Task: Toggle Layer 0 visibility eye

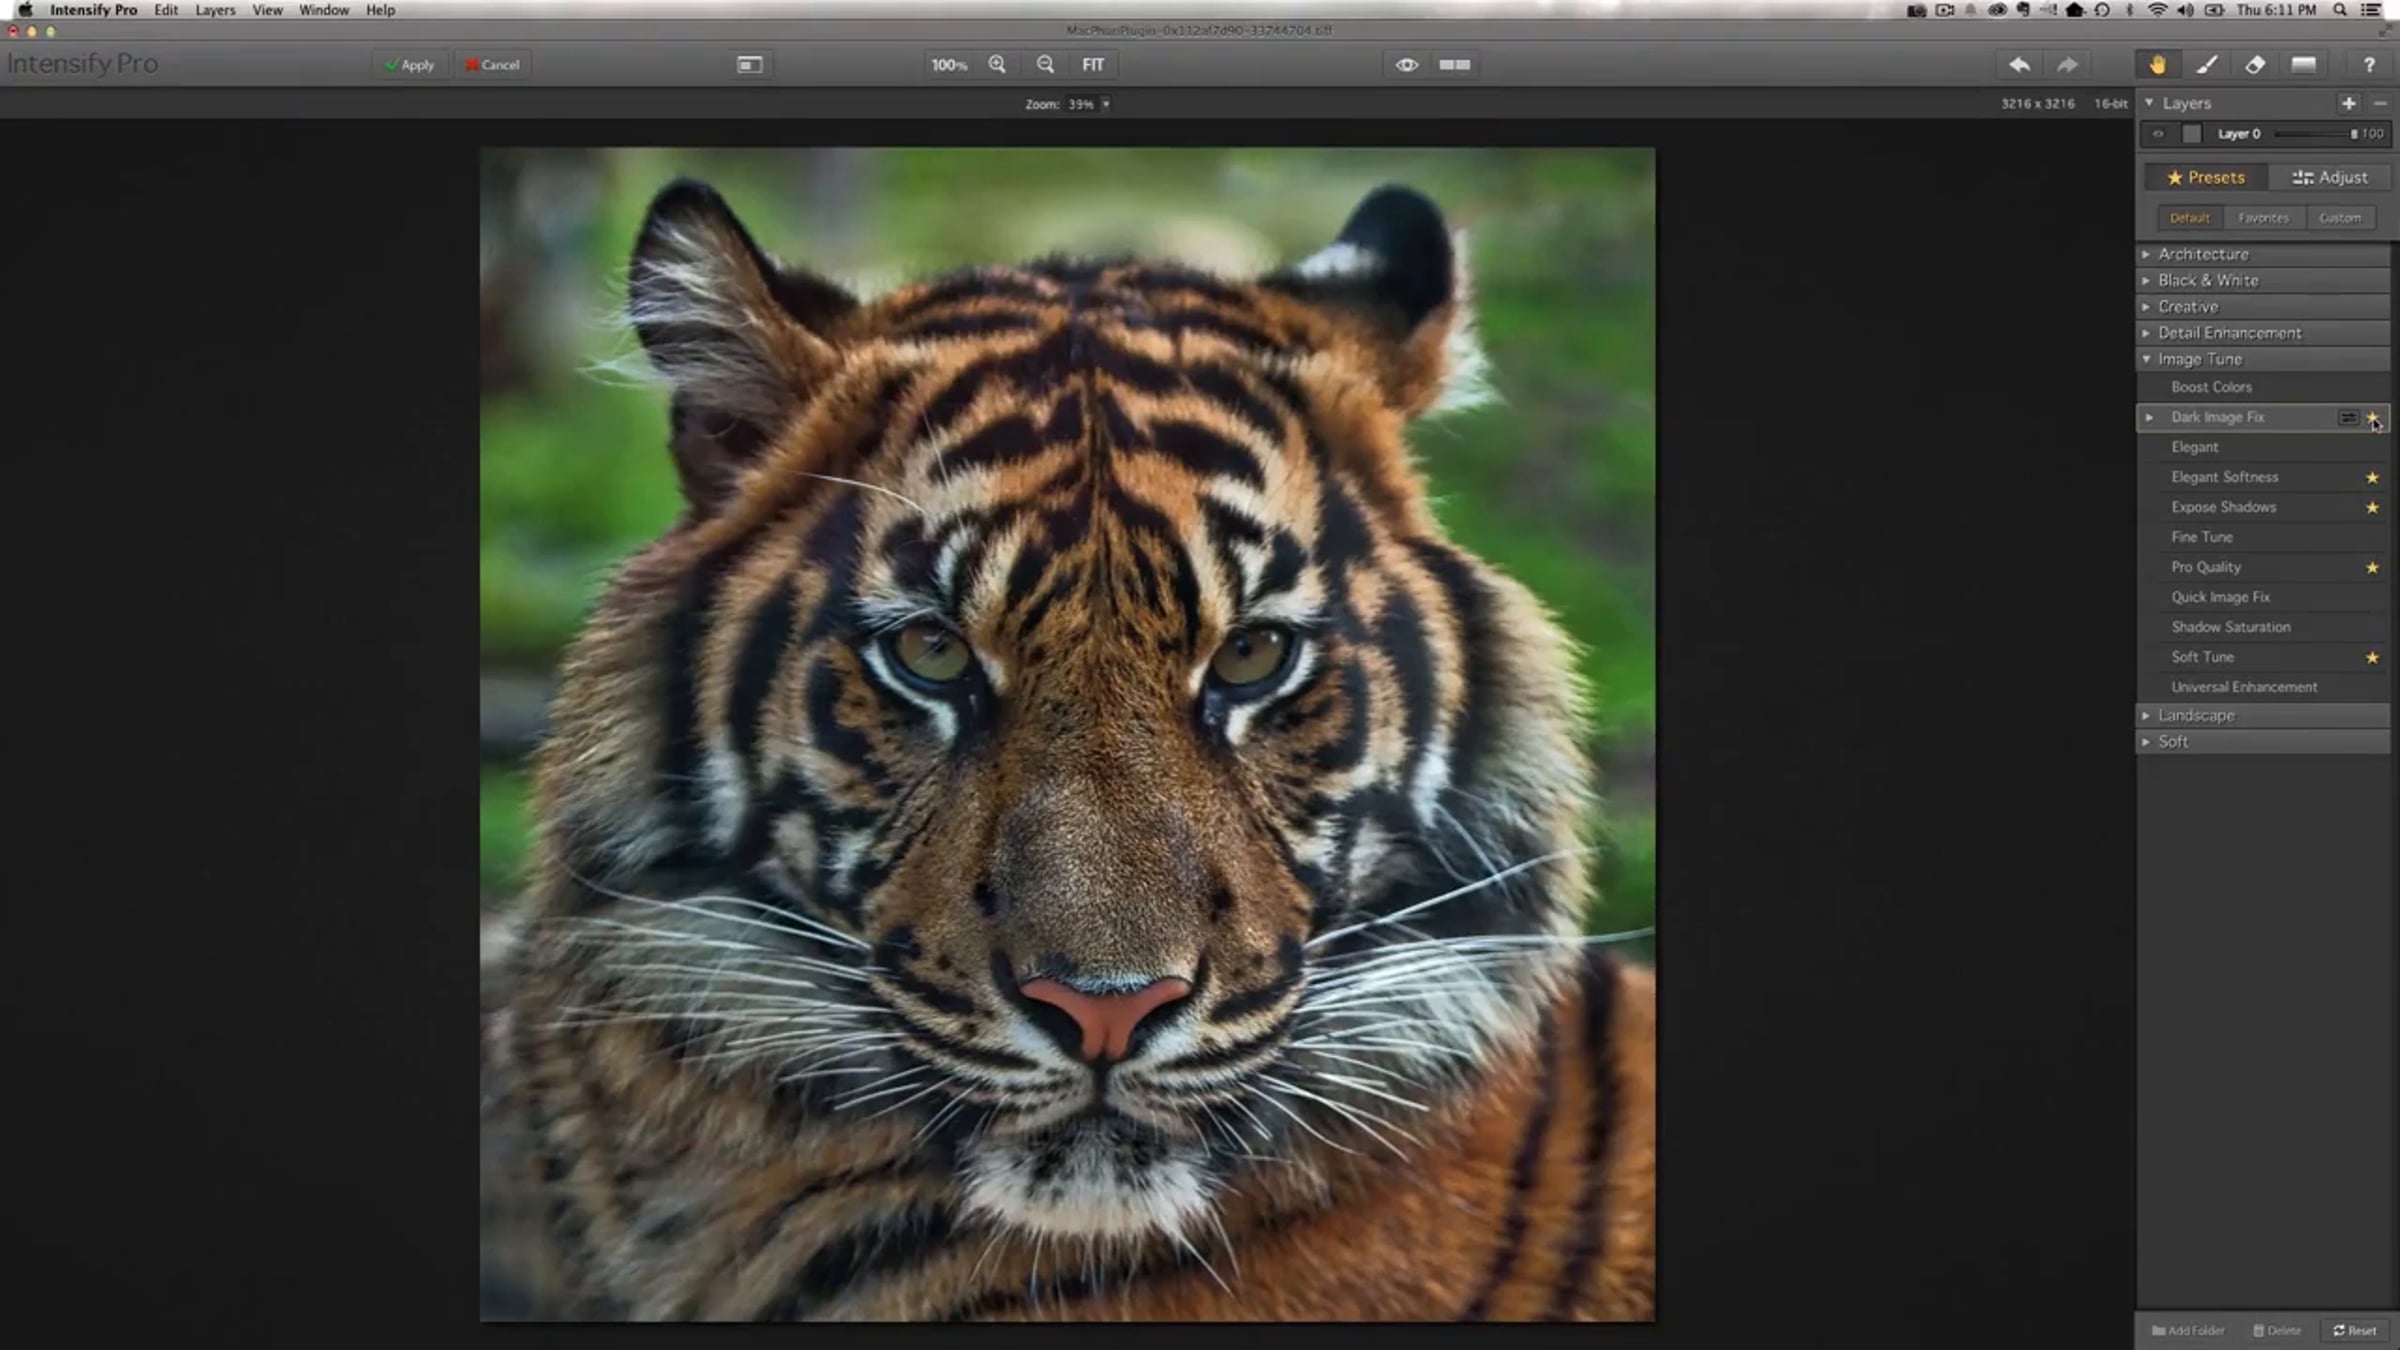Action: [x=2158, y=134]
